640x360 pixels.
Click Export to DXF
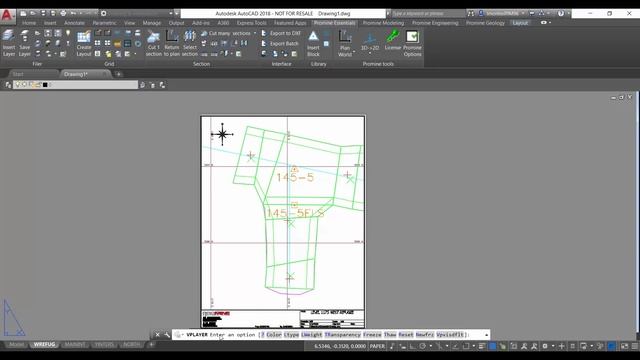point(281,33)
